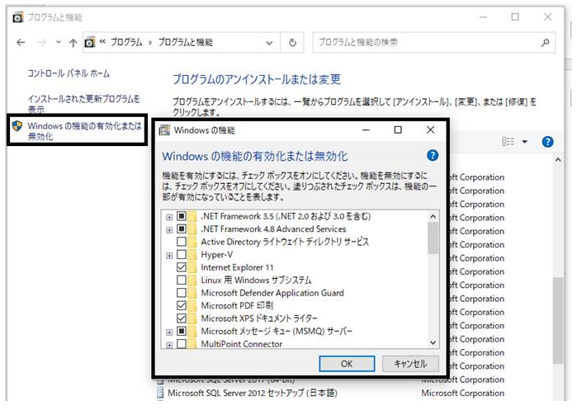Expand the MultiPoint Connector node

[169, 345]
